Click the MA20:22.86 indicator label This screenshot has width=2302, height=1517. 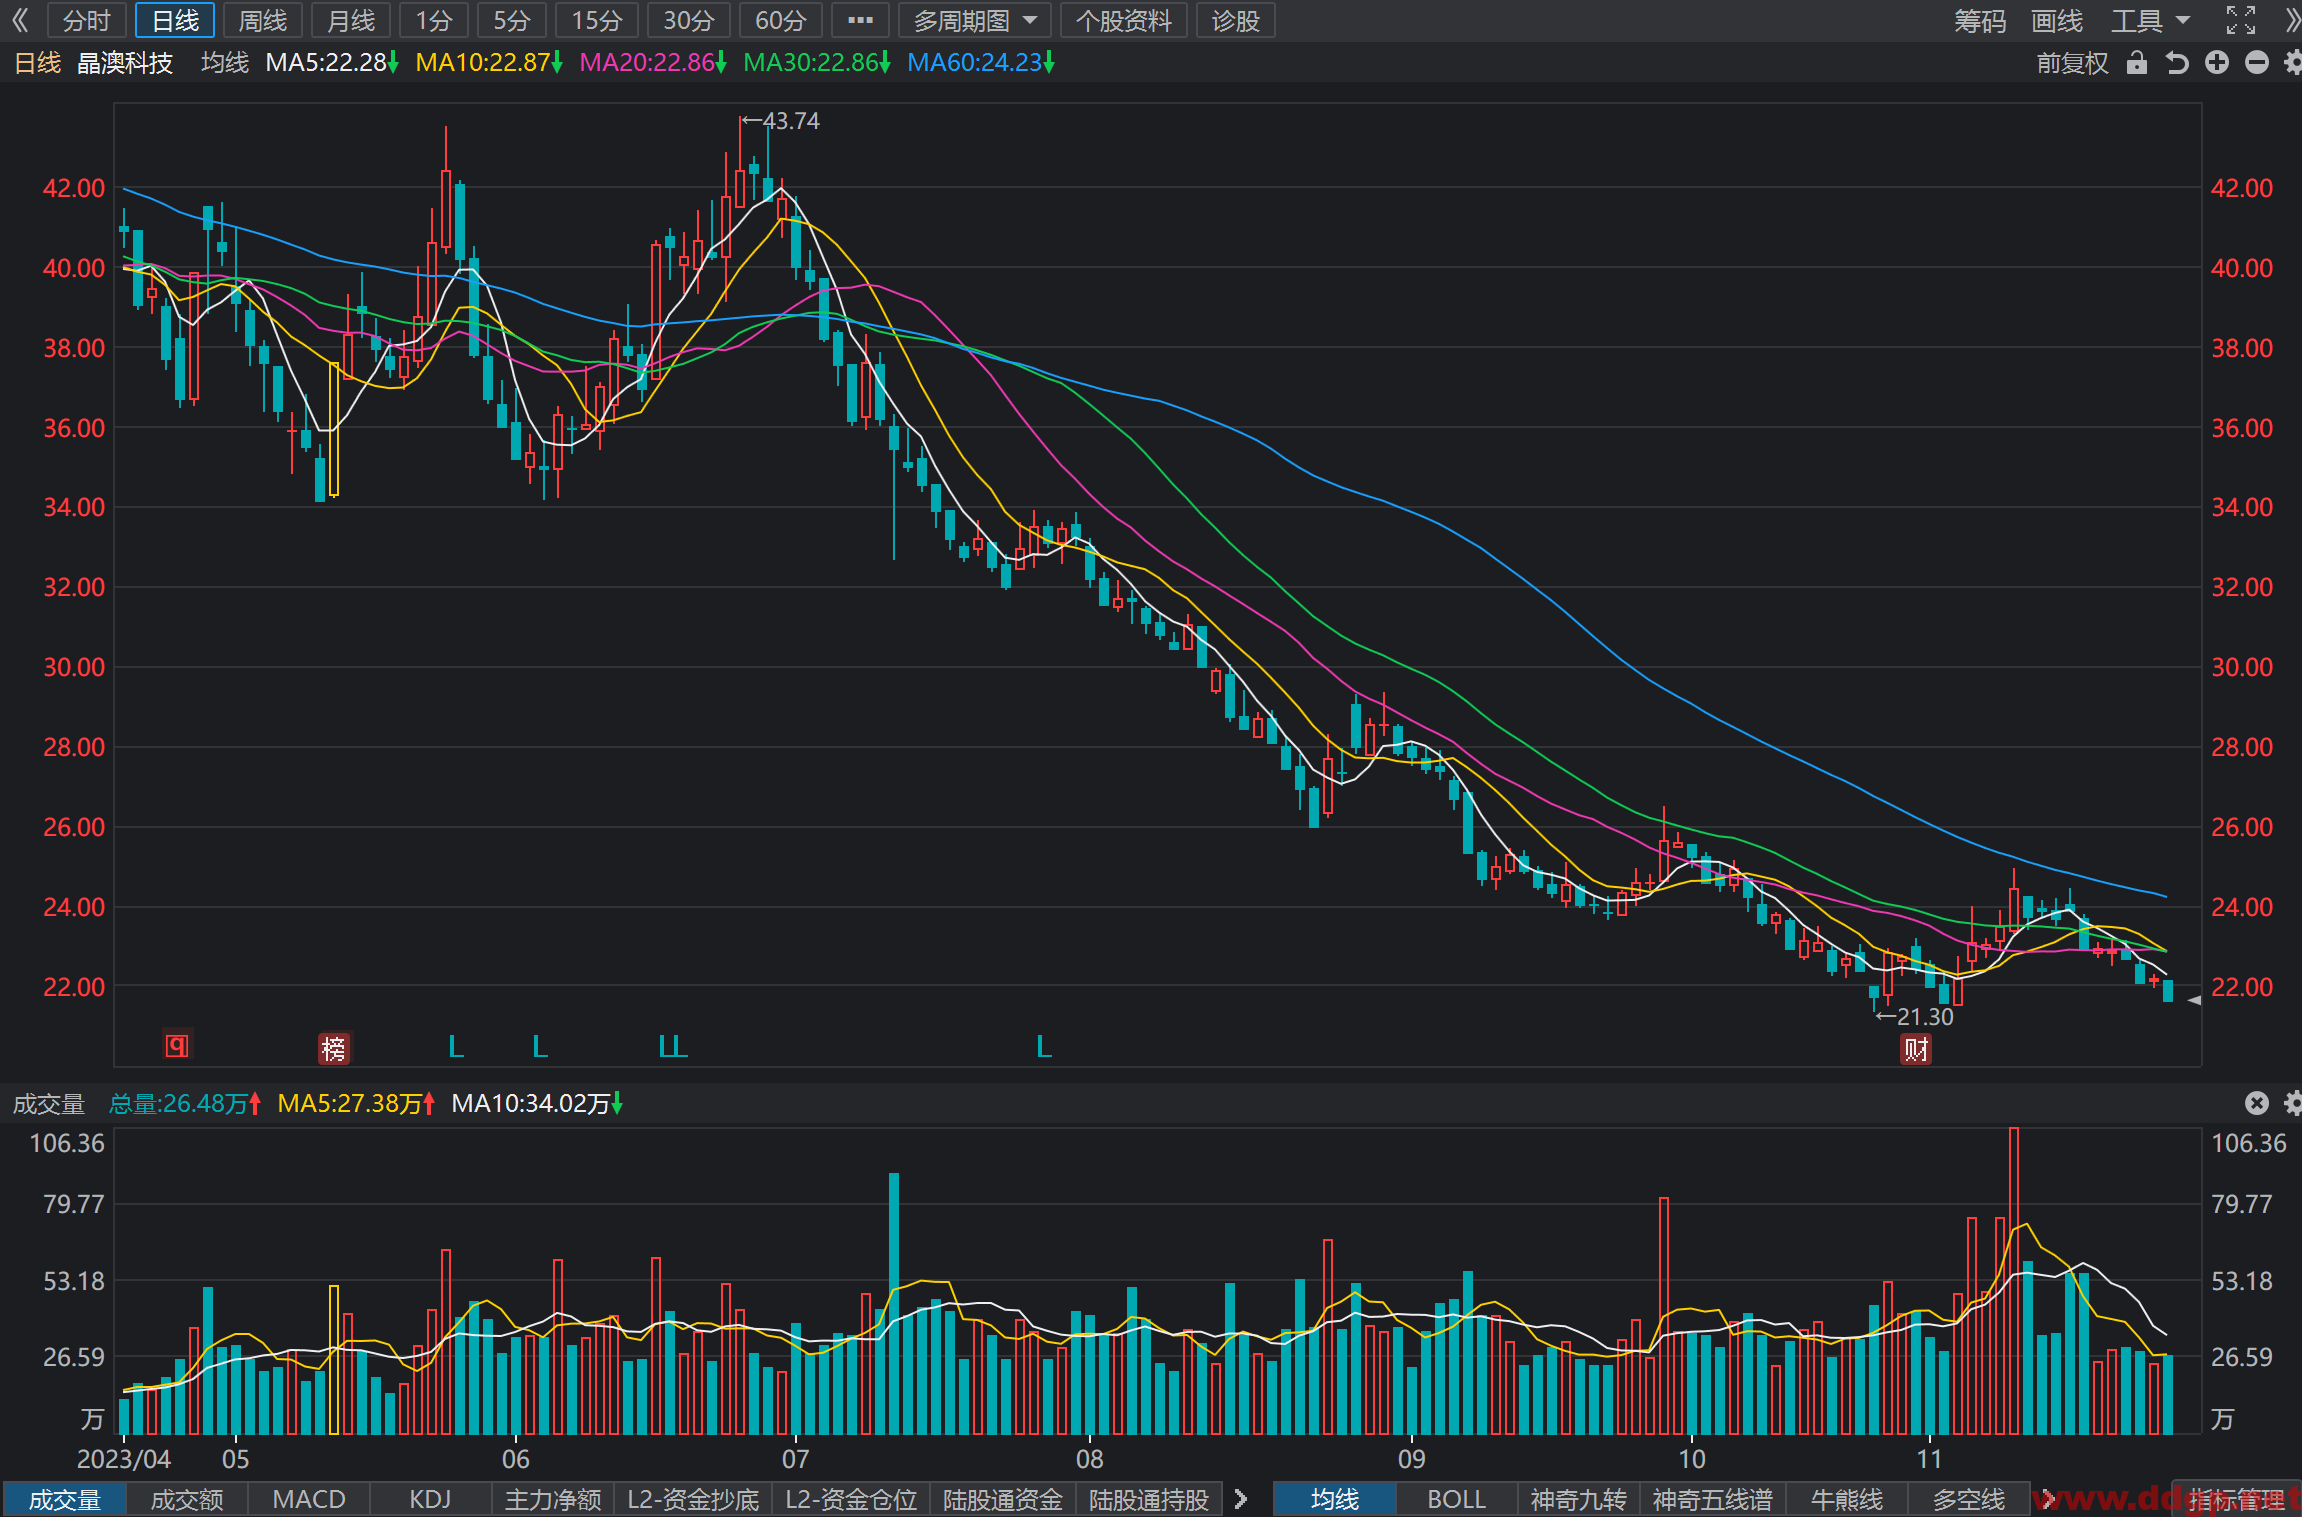pos(653,63)
